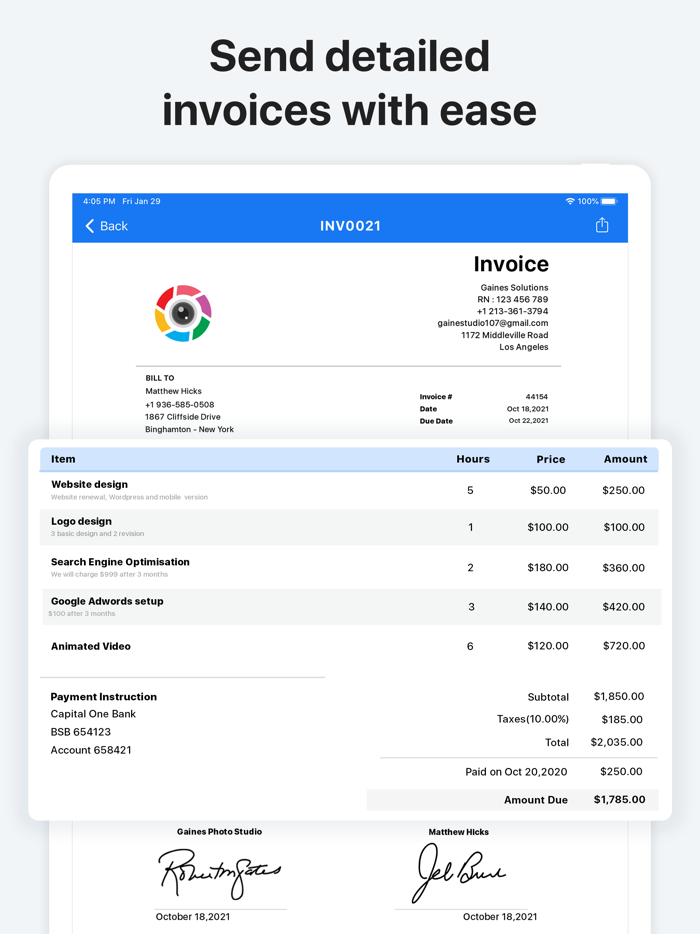Tap the Subtotal $1,850.00 value
This screenshot has width=700, height=934.
click(x=618, y=696)
